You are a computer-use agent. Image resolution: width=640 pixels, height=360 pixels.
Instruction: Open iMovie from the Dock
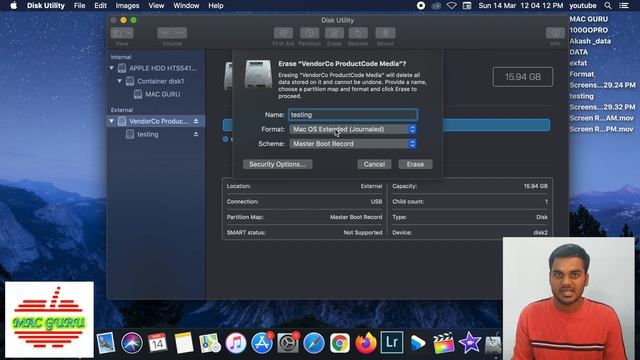(470, 343)
